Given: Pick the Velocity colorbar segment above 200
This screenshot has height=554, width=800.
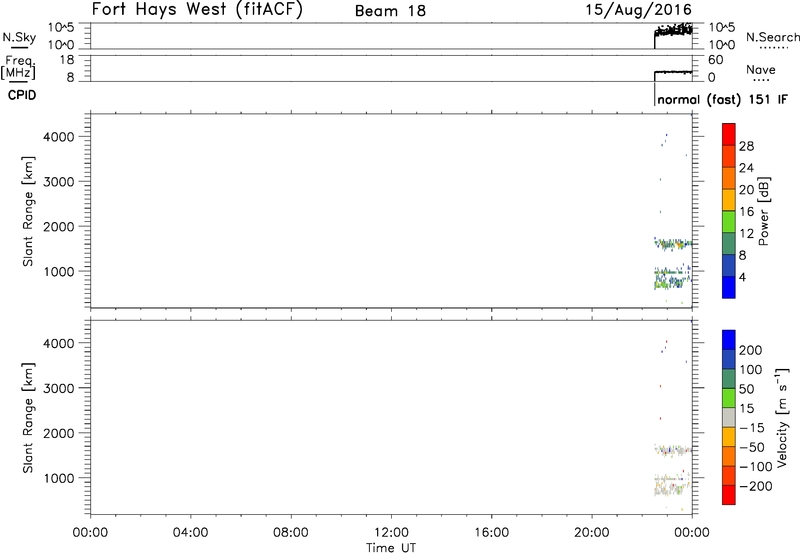Looking at the screenshot, I should tap(729, 340).
